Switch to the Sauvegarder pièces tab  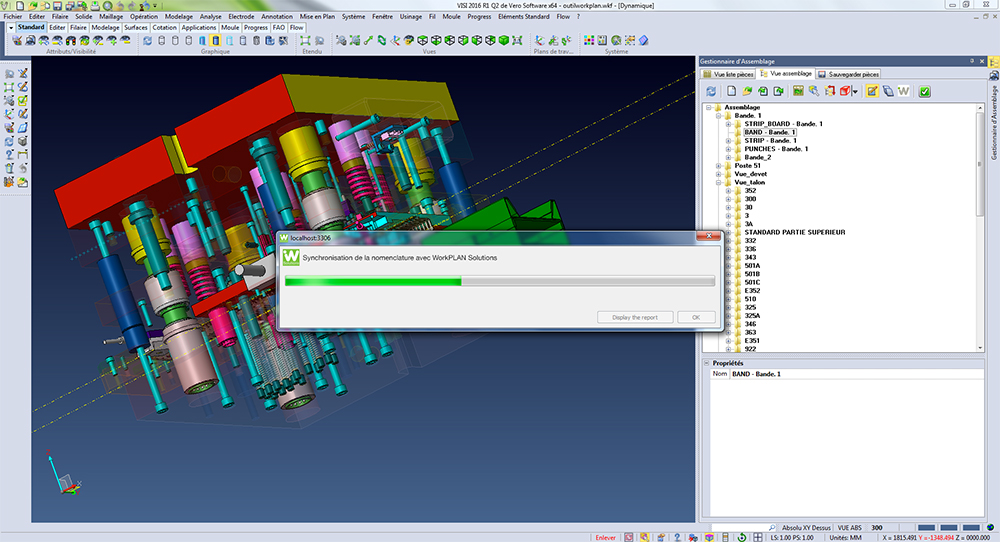pos(849,74)
